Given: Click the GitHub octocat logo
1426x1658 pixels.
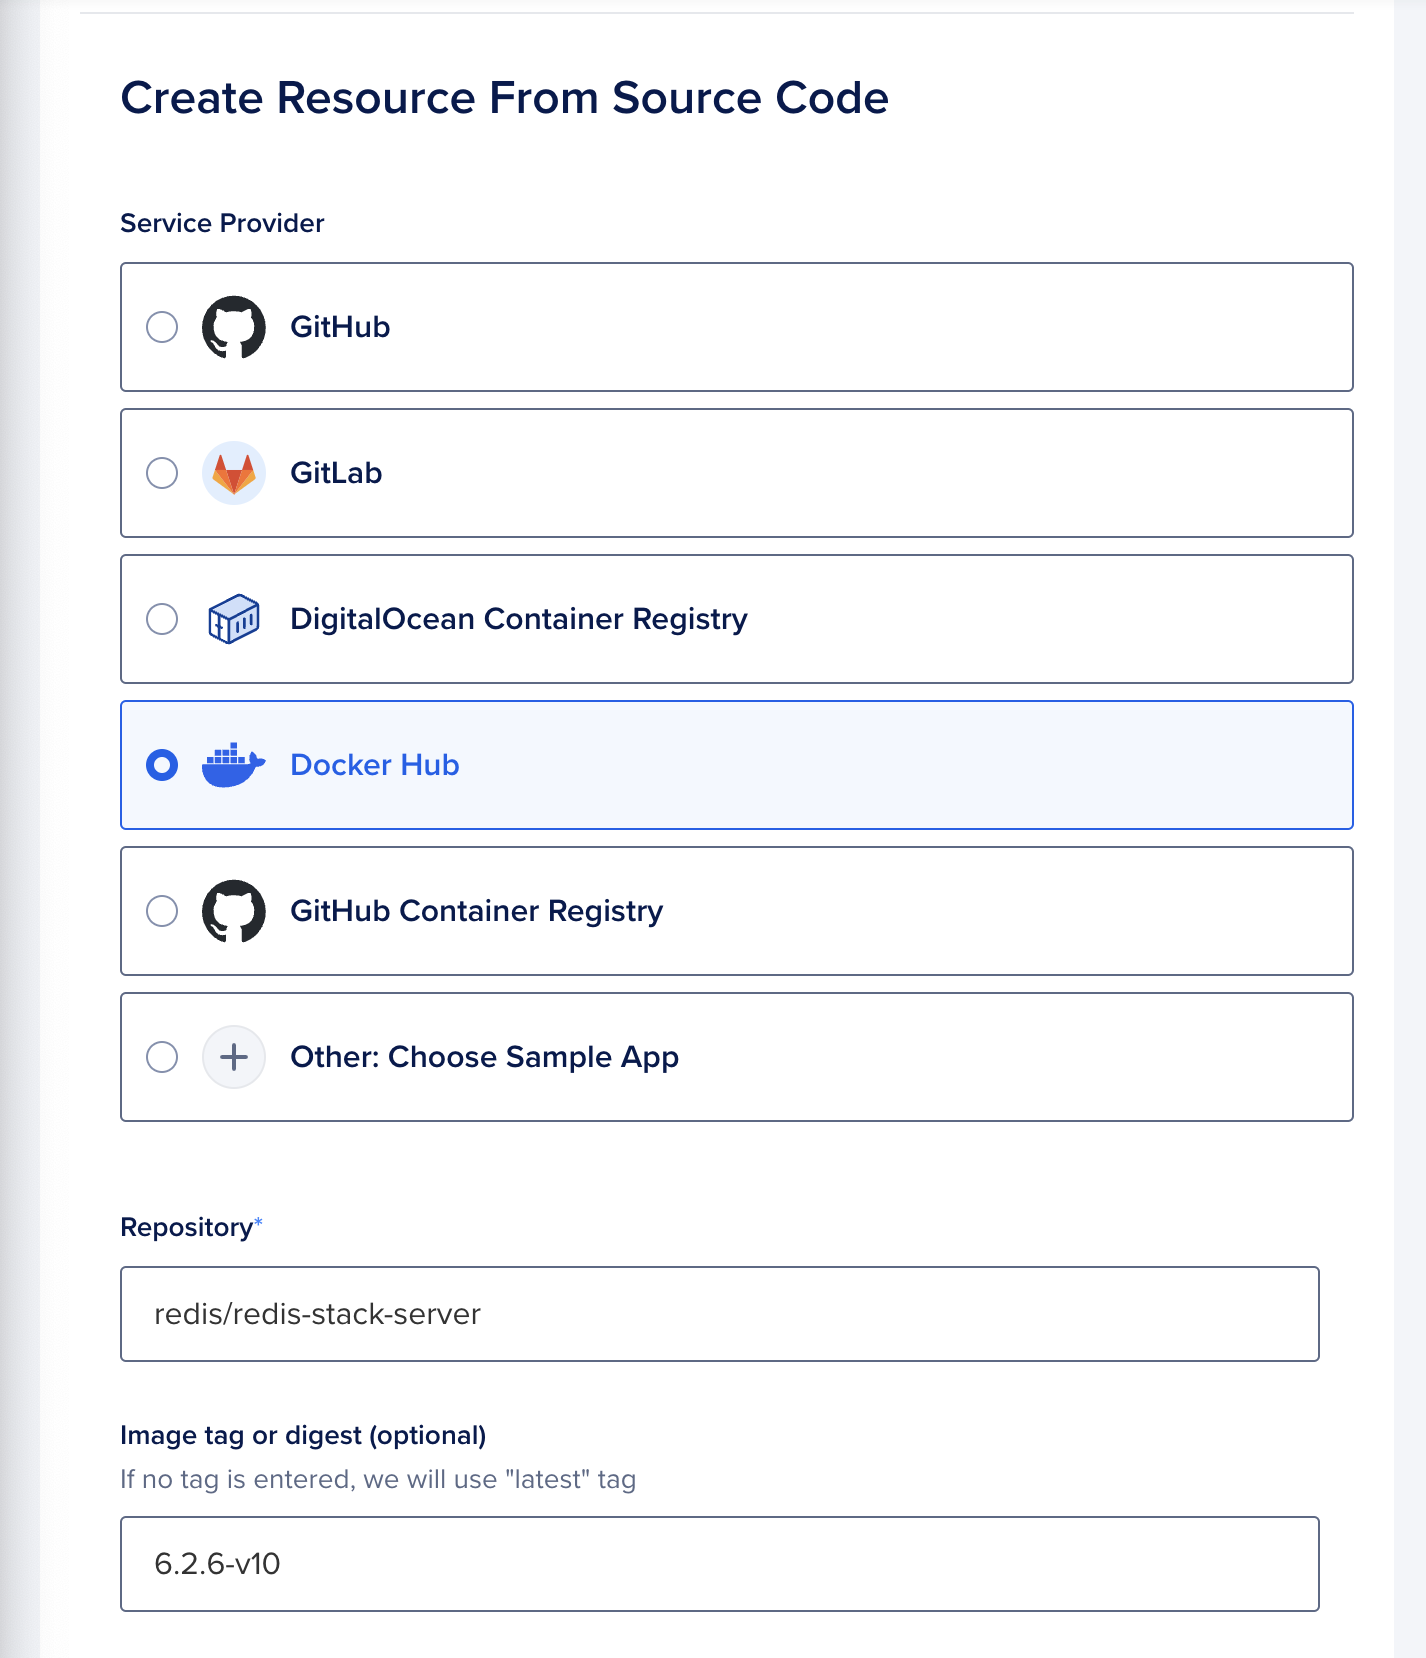Looking at the screenshot, I should pos(235,326).
